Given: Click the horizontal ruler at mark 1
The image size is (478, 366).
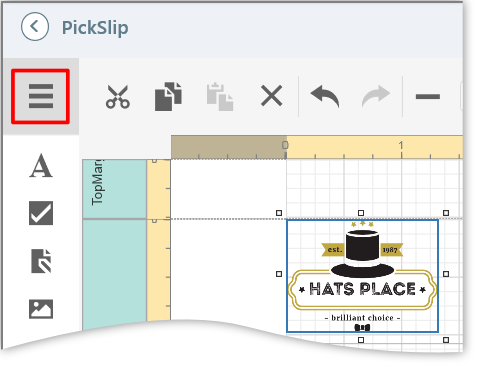Looking at the screenshot, I should point(401,148).
